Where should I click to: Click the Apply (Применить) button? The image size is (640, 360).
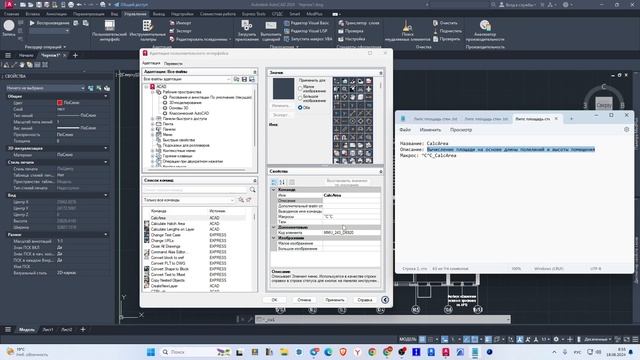click(335, 300)
